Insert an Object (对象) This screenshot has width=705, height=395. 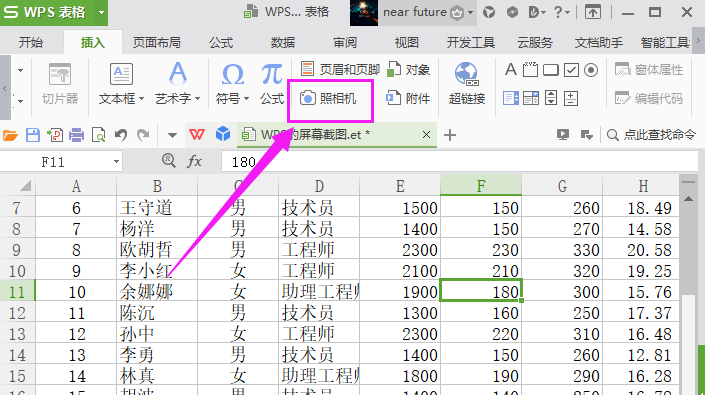(408, 69)
